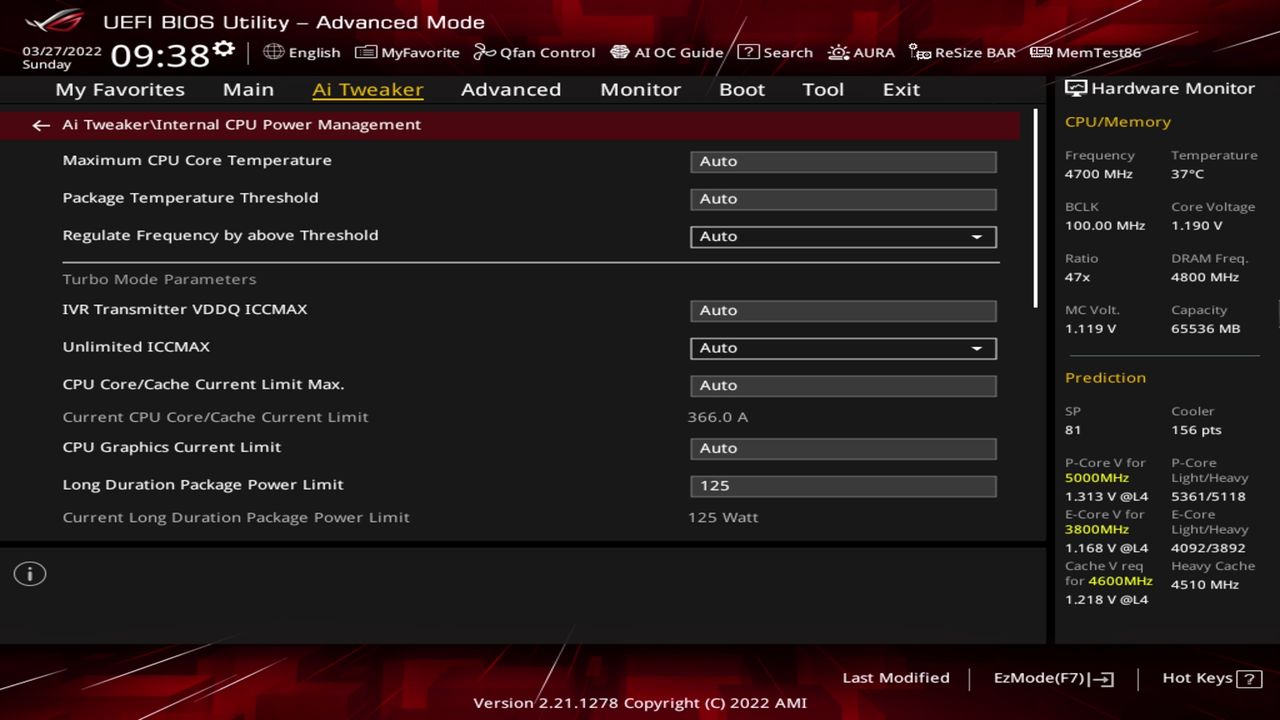Click Long Duration Package Power Limit field

coord(843,486)
